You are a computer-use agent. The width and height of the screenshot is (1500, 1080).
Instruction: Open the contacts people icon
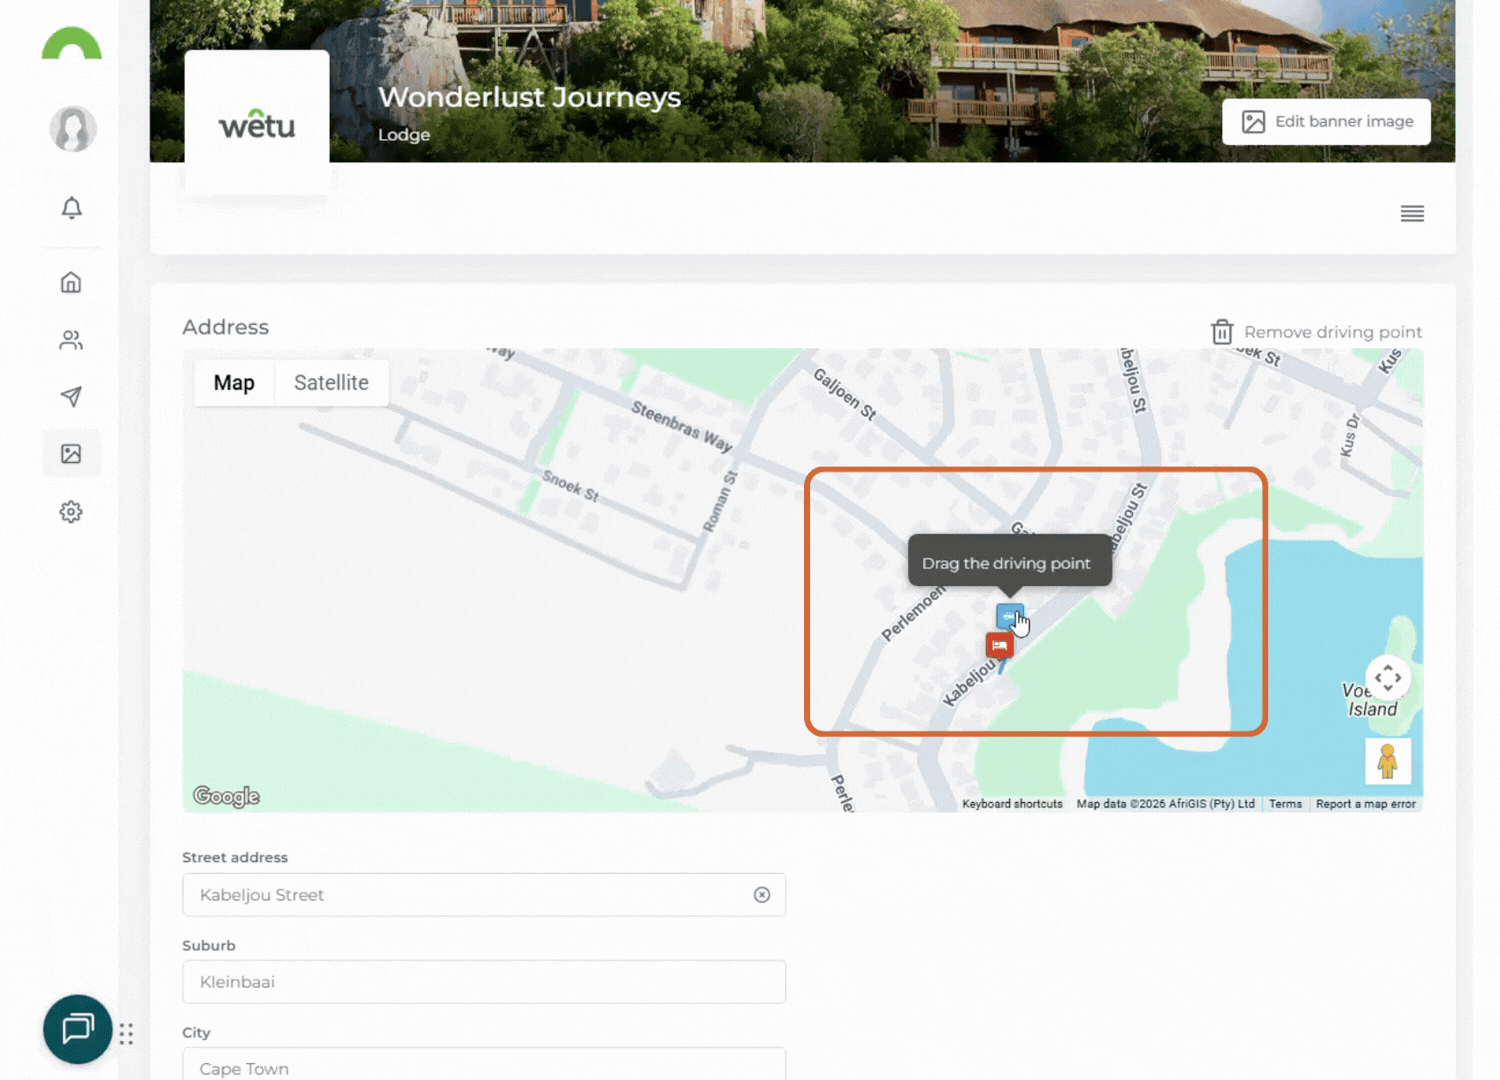tap(71, 340)
